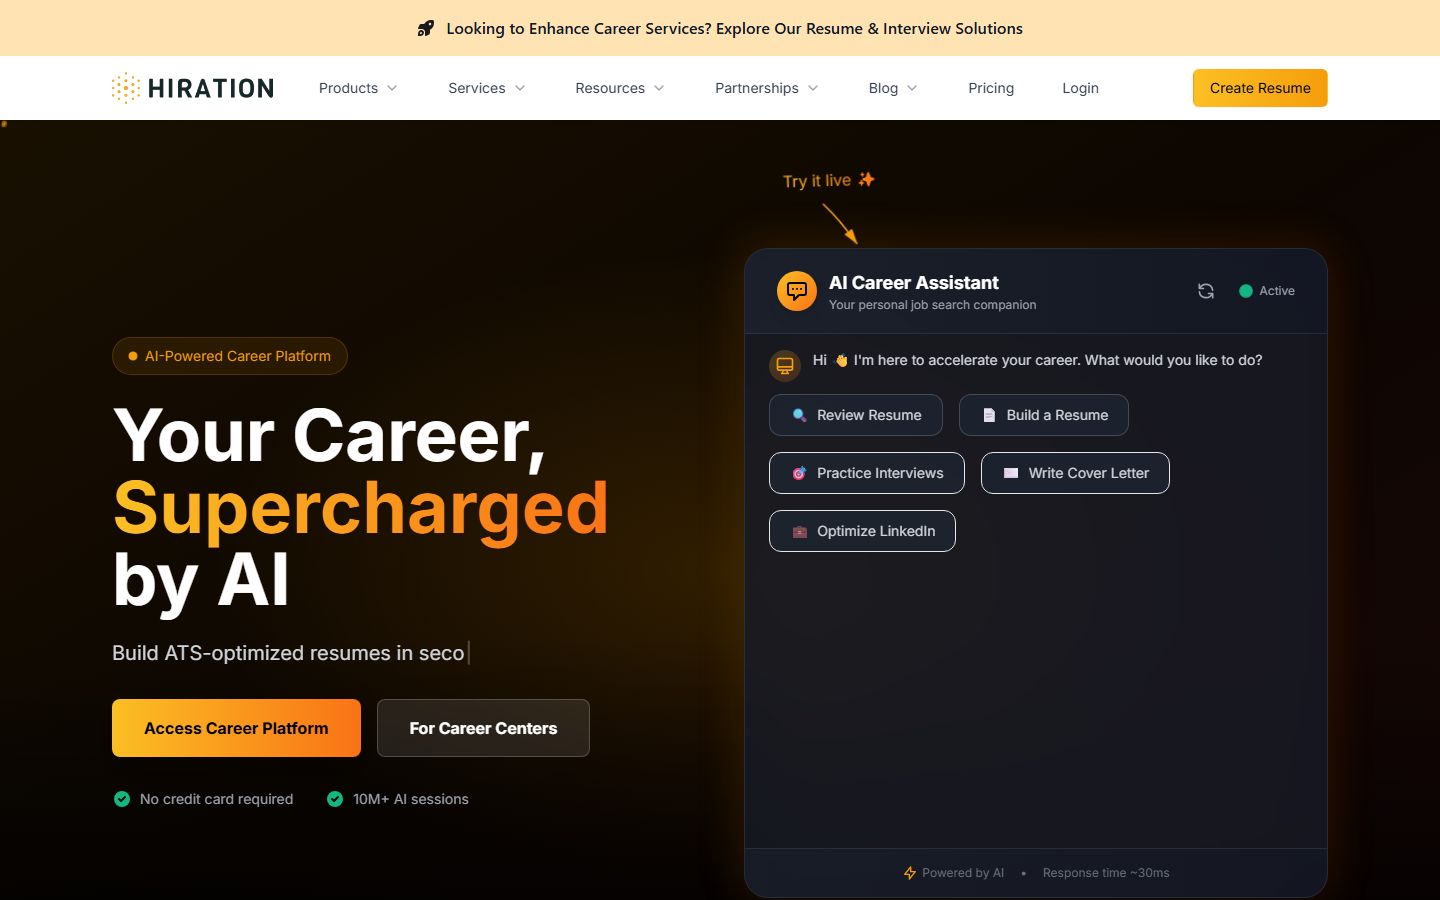The image size is (1440, 900).
Task: Open the Pricing page
Action: pos(991,88)
